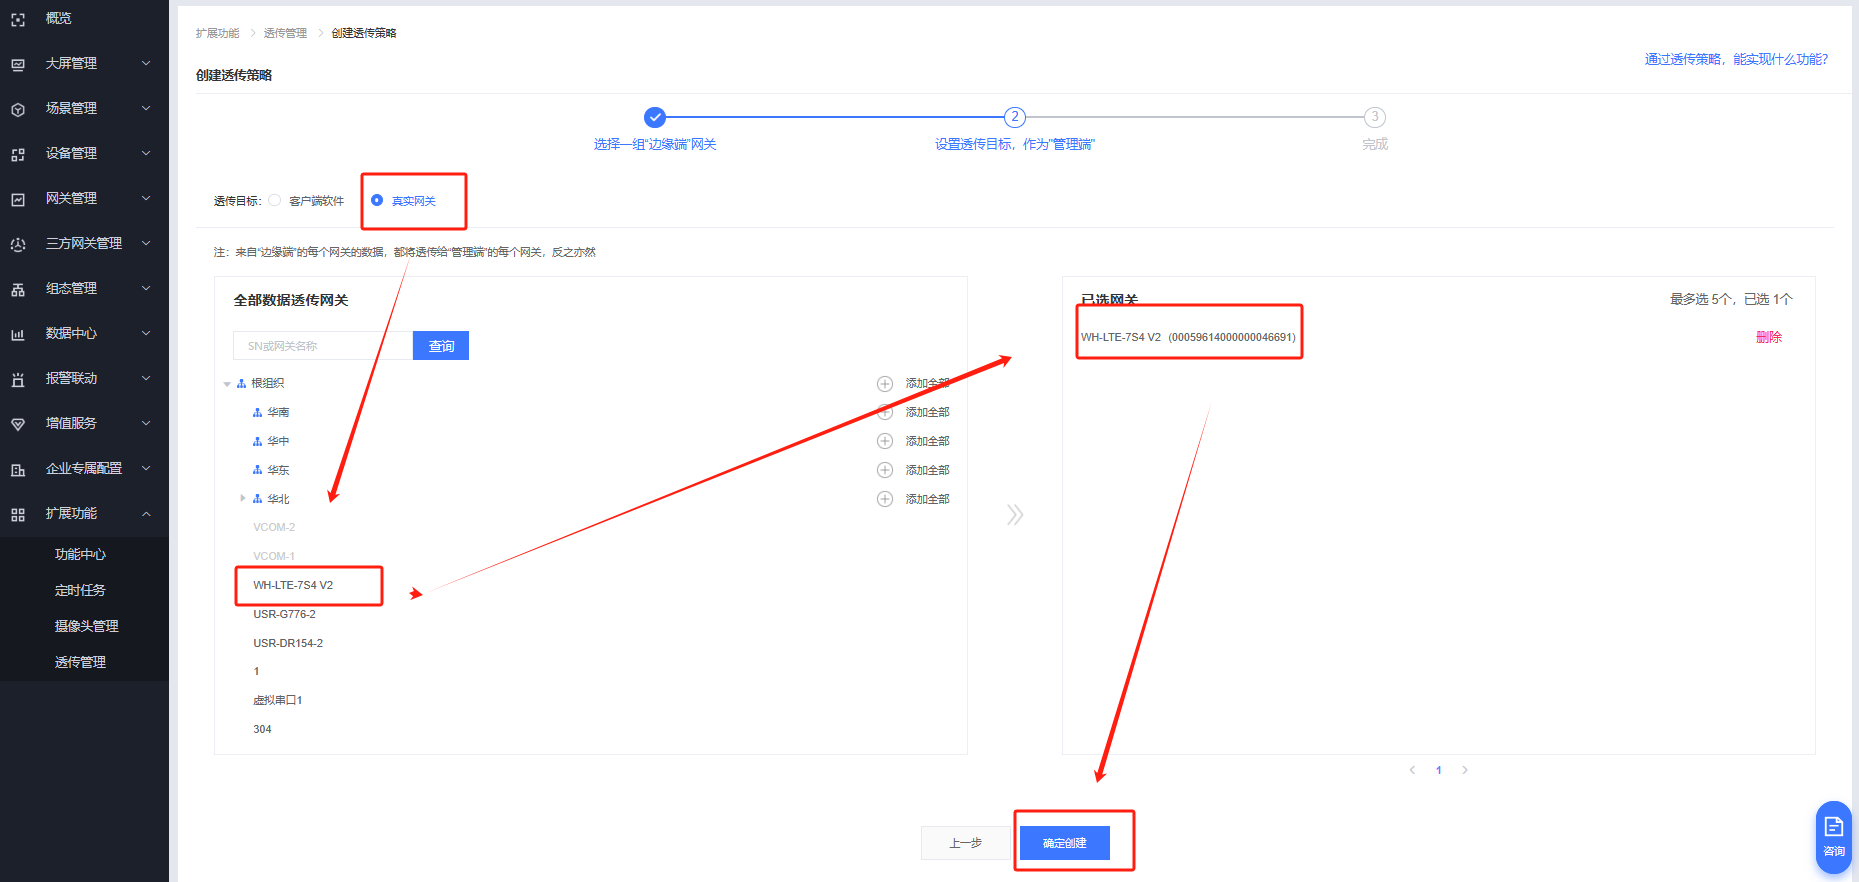Select gateway USR-G776-2 in the list

click(x=284, y=614)
